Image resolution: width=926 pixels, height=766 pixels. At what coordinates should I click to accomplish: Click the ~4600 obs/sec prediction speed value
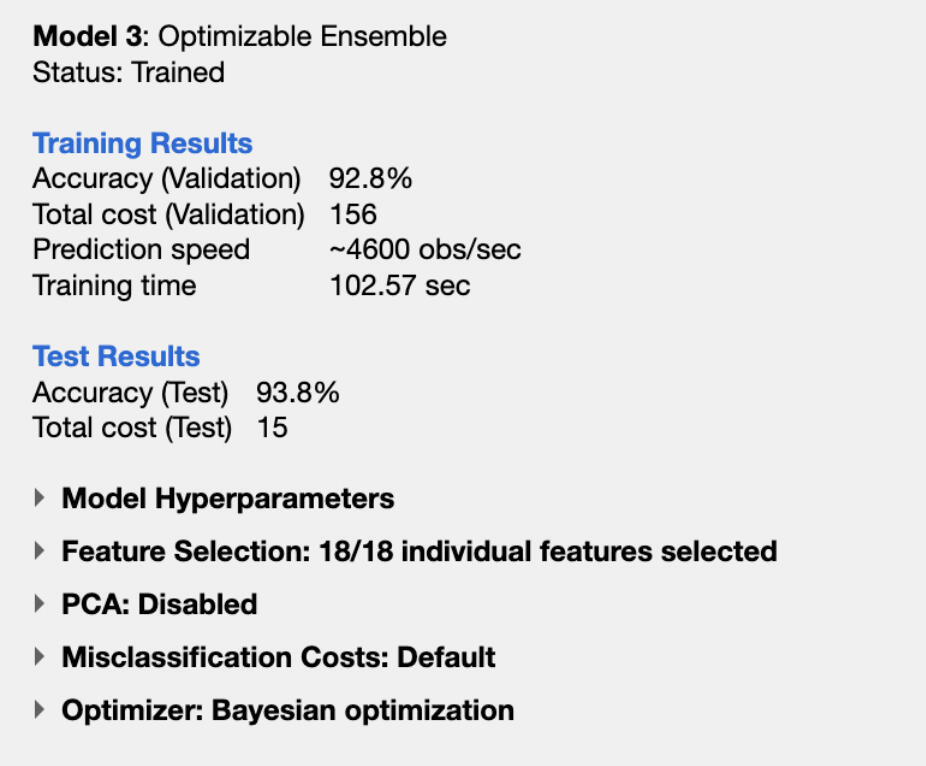tap(425, 249)
